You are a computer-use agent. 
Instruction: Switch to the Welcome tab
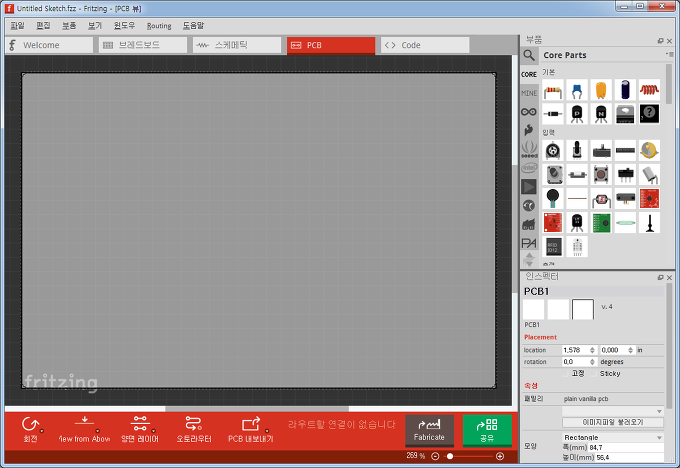[49, 45]
